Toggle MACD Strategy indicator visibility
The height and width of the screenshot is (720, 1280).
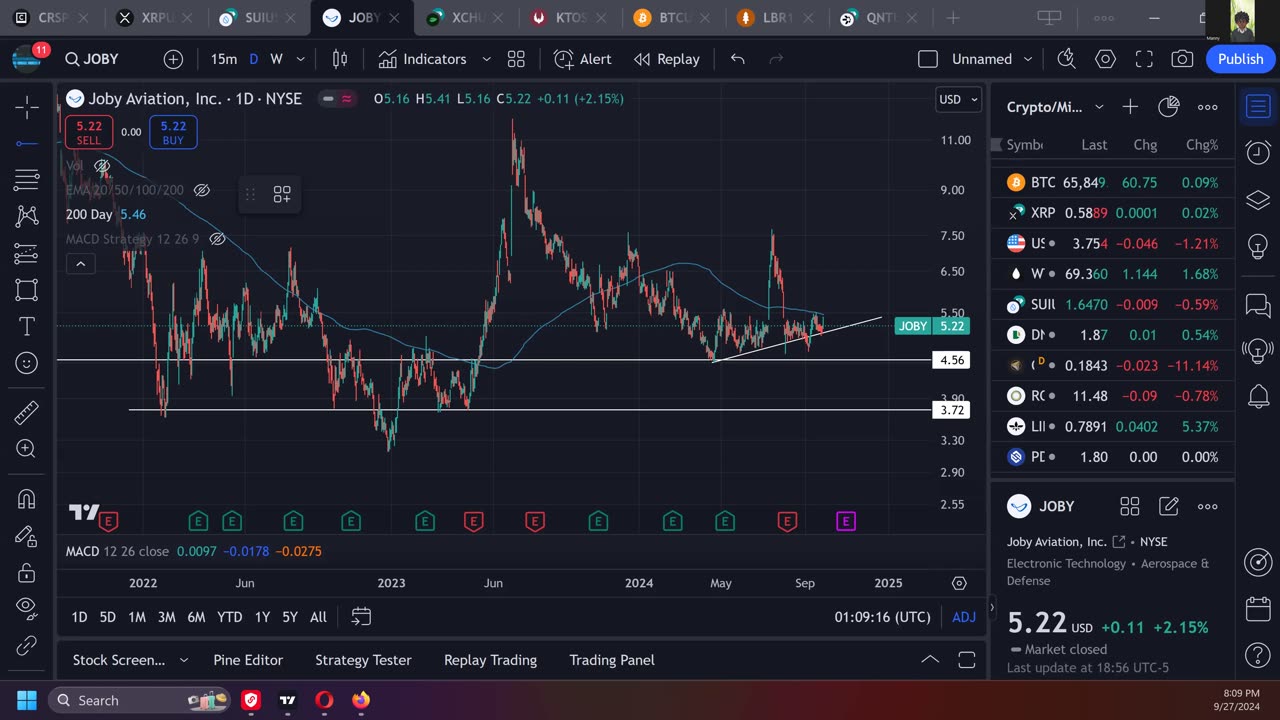point(217,239)
